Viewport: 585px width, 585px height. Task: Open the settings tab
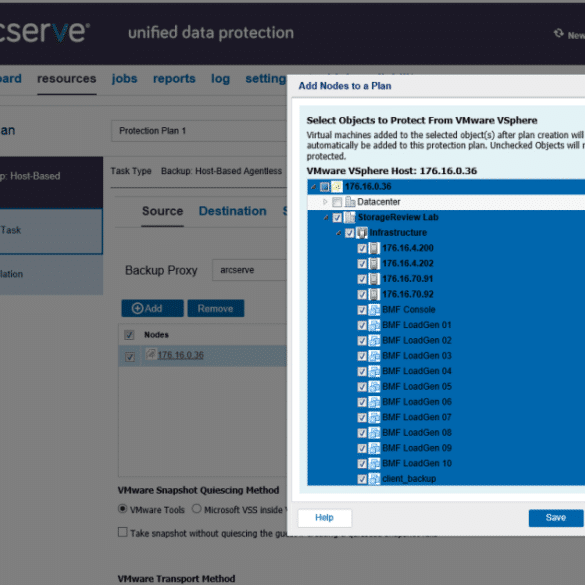point(266,79)
